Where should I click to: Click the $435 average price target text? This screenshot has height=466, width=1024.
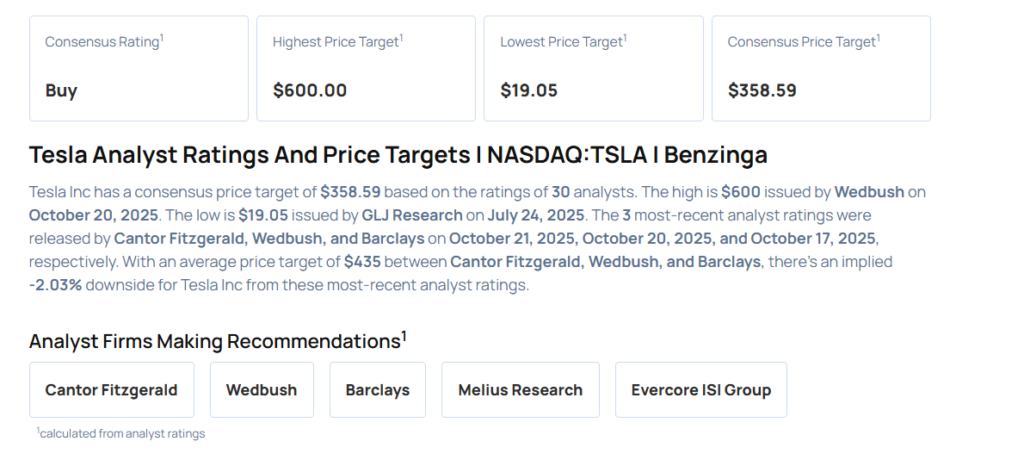point(361,261)
